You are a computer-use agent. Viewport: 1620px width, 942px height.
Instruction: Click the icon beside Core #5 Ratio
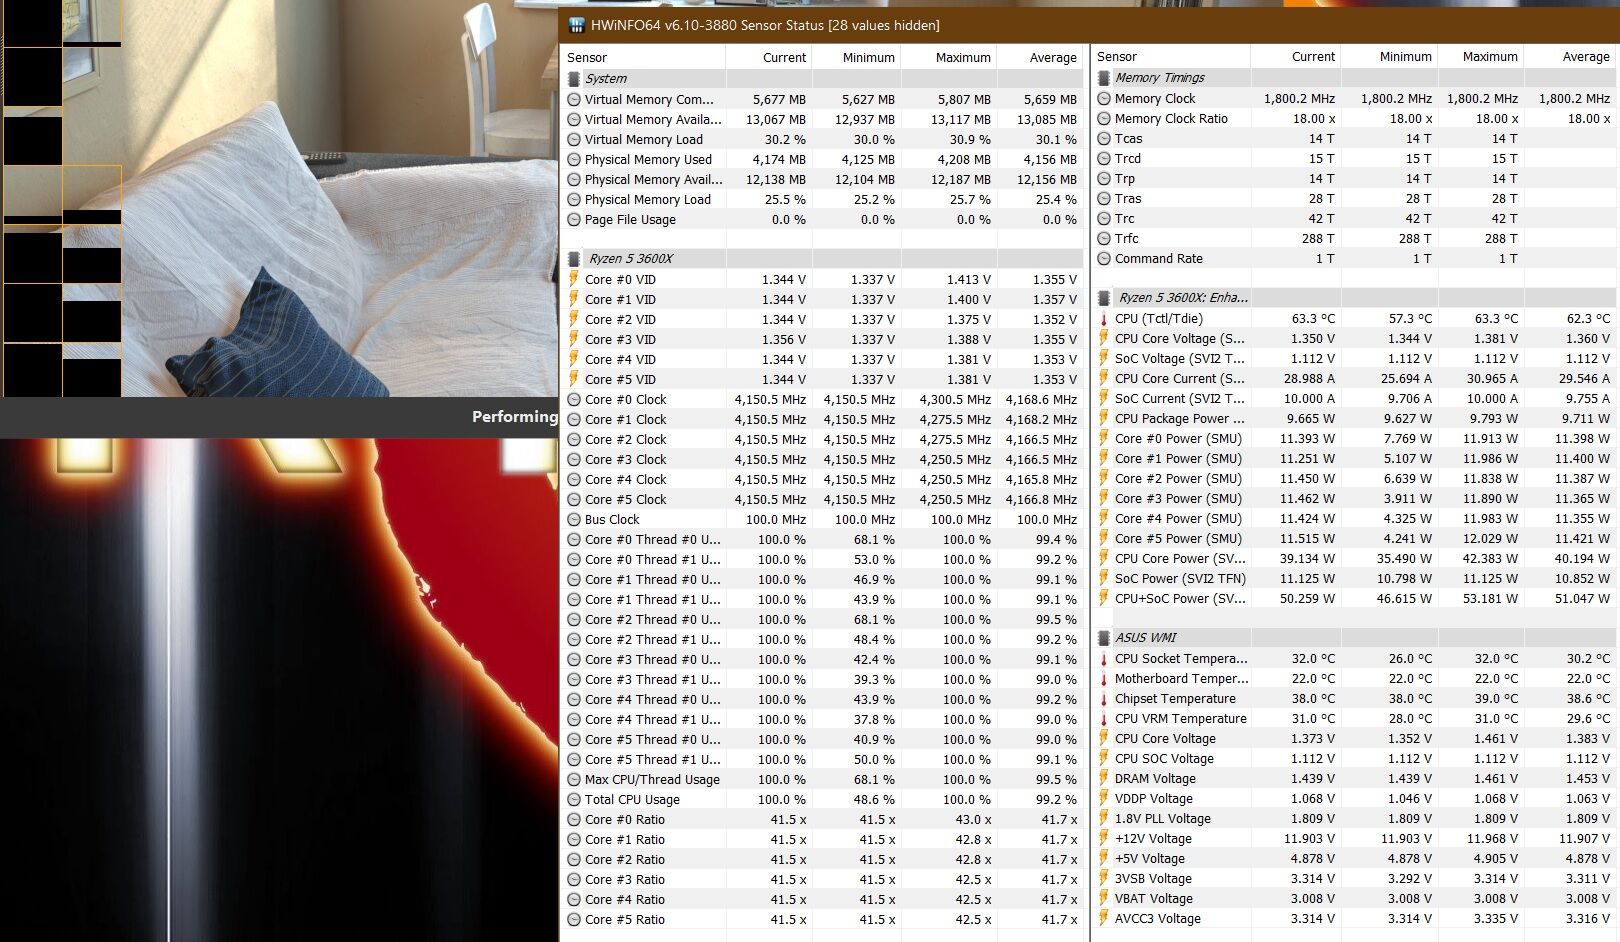[574, 919]
